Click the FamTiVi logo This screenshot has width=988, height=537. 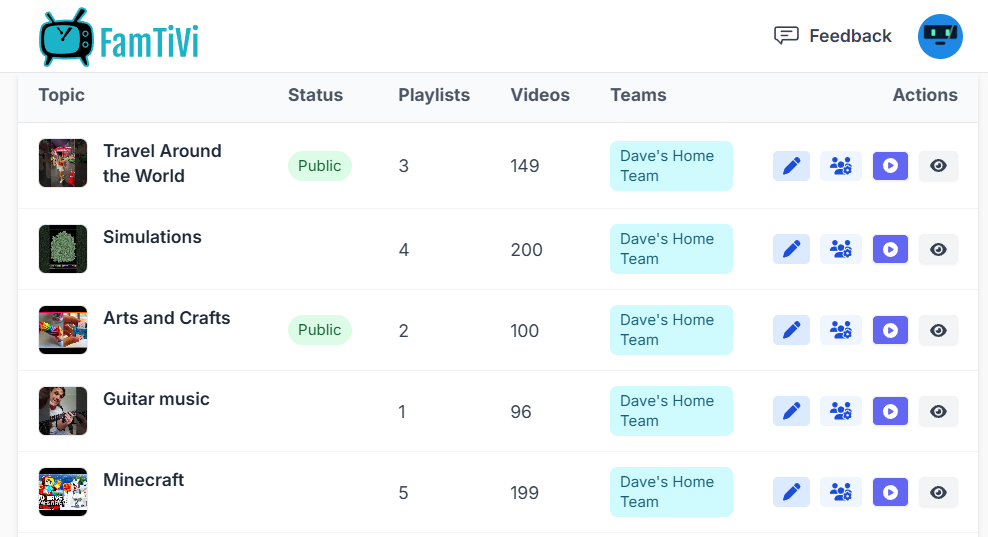point(119,38)
